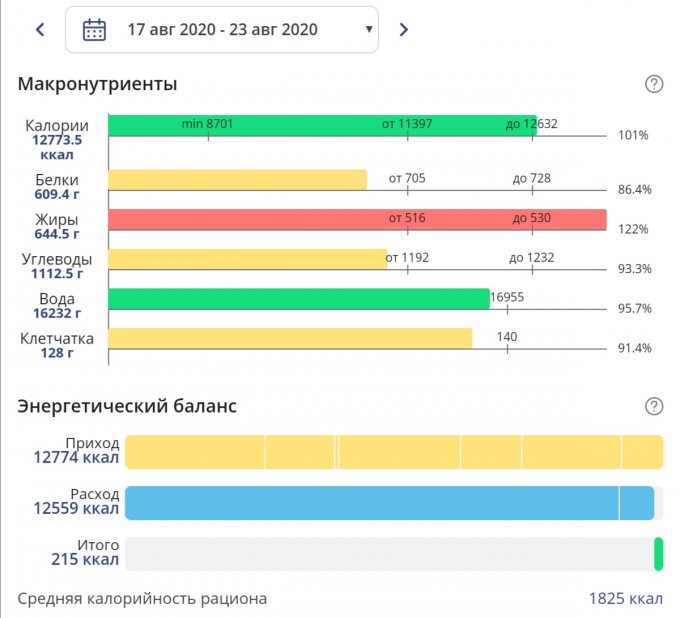680x618 pixels.
Task: Click the blue Расход energy bar
Action: 389,503
